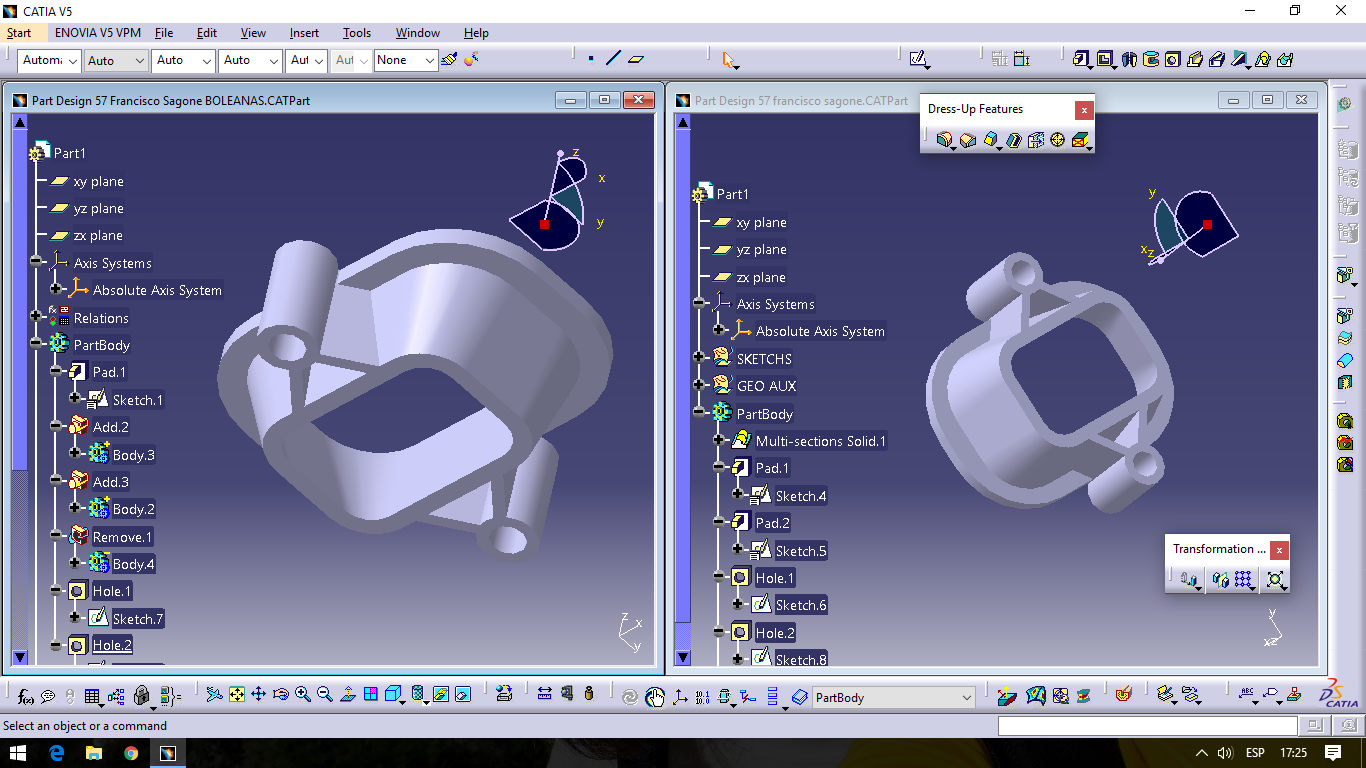The width and height of the screenshot is (1366, 768).
Task: Expand the SKETCHS node in right tree
Action: click(699, 357)
